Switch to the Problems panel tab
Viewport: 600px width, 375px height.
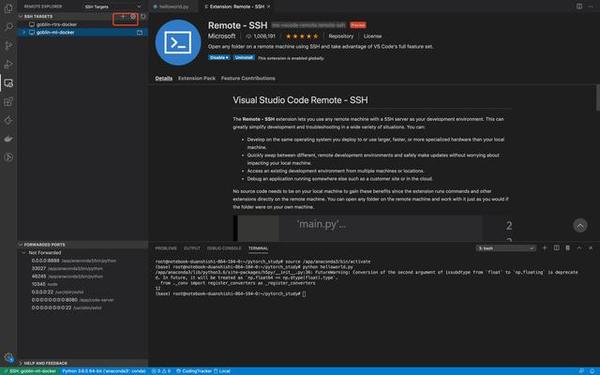click(166, 248)
